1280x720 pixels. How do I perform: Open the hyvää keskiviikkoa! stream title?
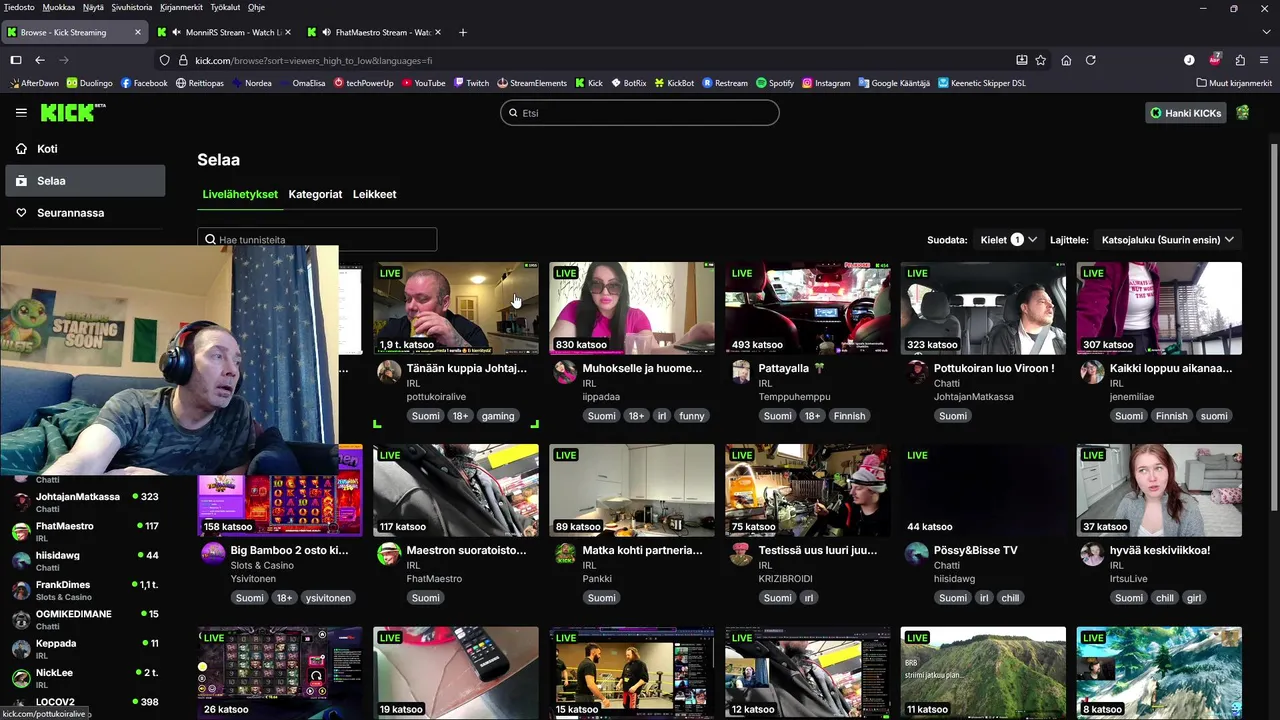[1159, 550]
